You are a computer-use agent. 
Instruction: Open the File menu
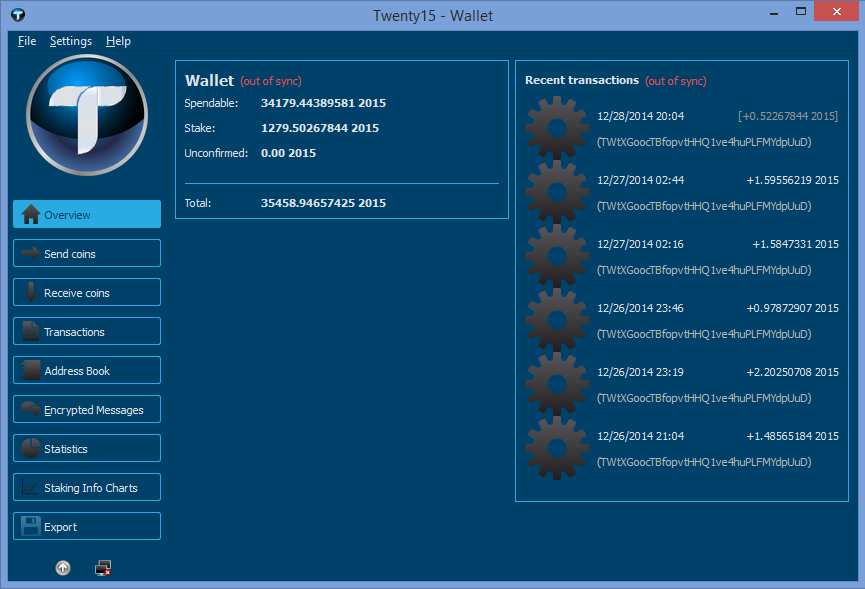coord(26,41)
